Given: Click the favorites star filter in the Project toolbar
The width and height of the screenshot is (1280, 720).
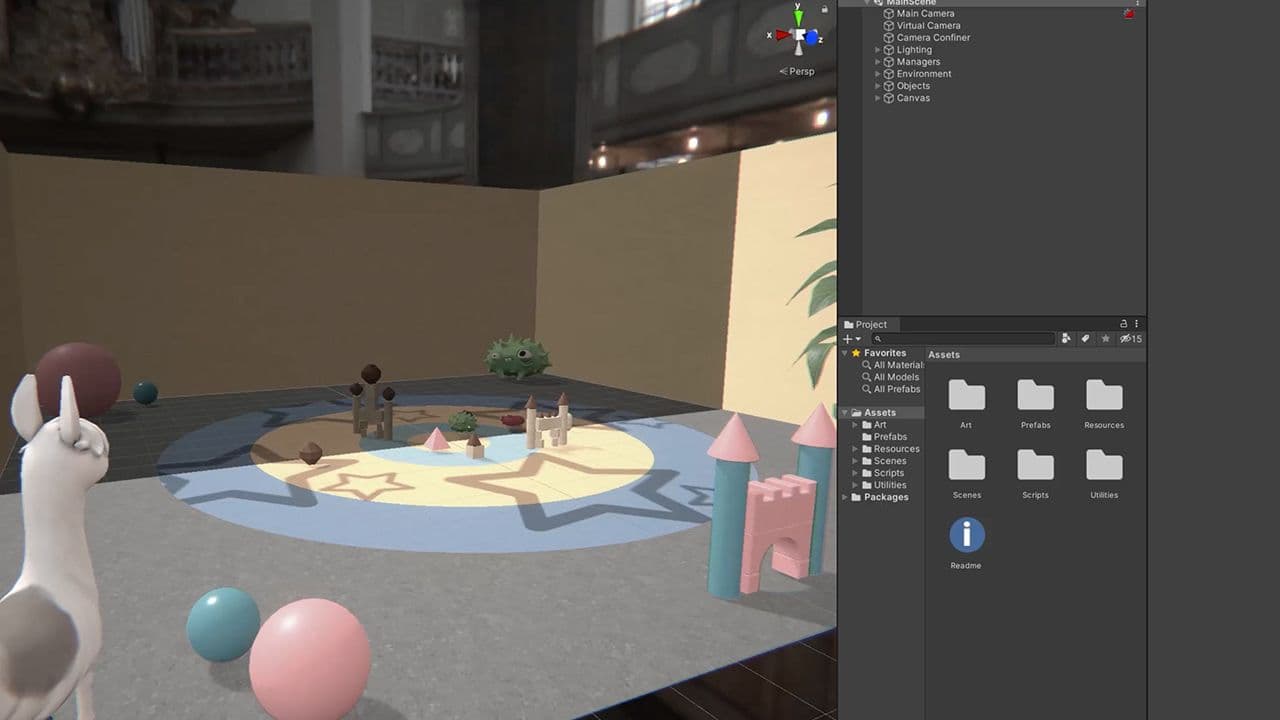Looking at the screenshot, I should [x=1106, y=338].
